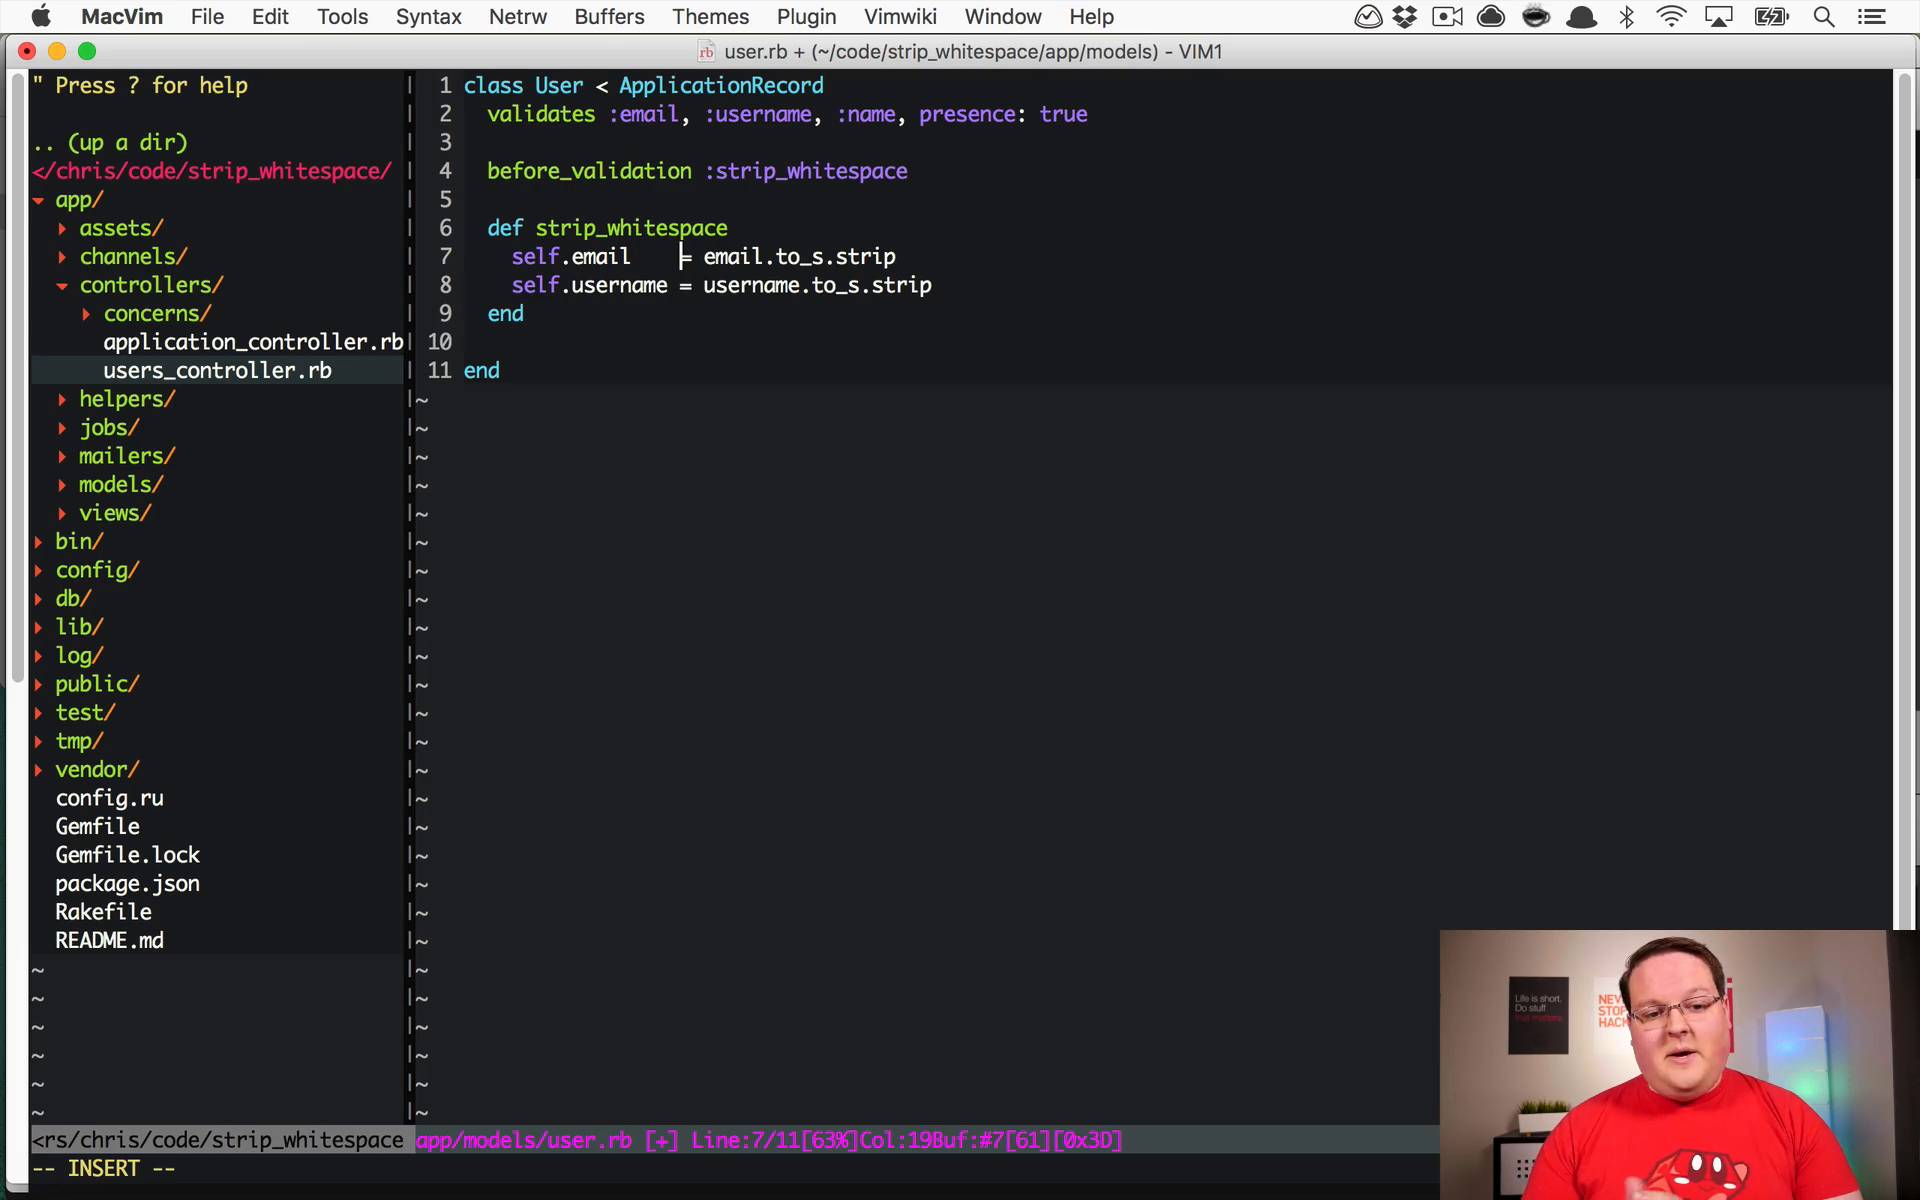Expand the assets/ folder arrow
1920x1200 pixels.
pyautogui.click(x=62, y=229)
